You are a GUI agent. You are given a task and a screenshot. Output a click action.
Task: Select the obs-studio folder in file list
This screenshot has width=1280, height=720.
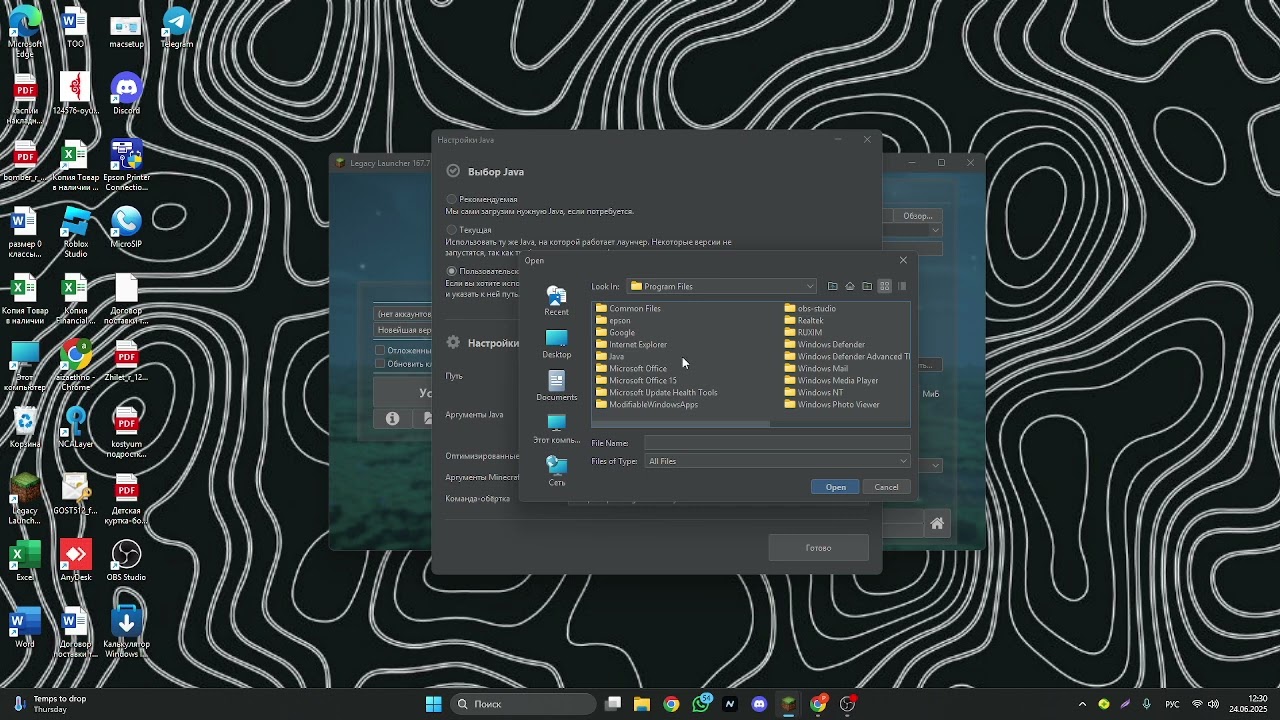[810, 308]
